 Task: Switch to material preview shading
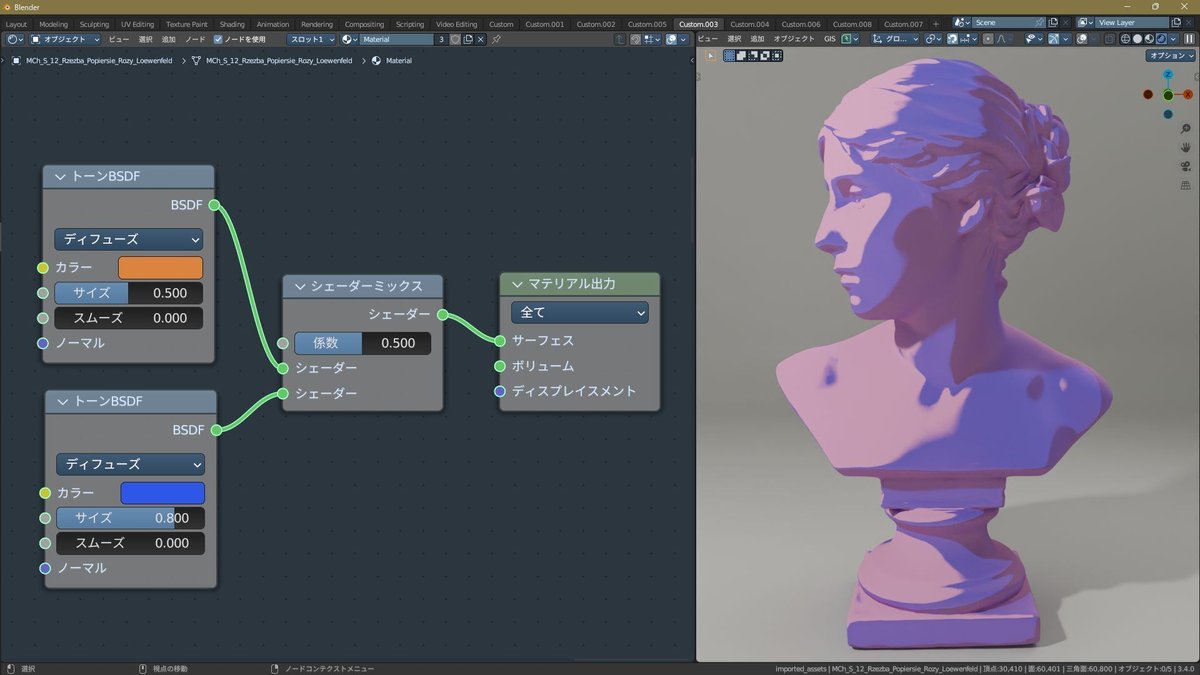[1149, 39]
